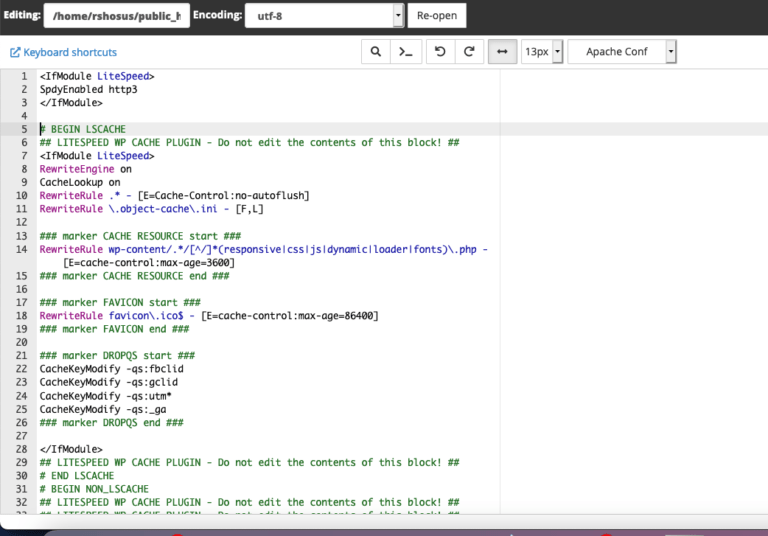
Task: Click '### marker DROPQS end ###'
Action: tap(112, 422)
